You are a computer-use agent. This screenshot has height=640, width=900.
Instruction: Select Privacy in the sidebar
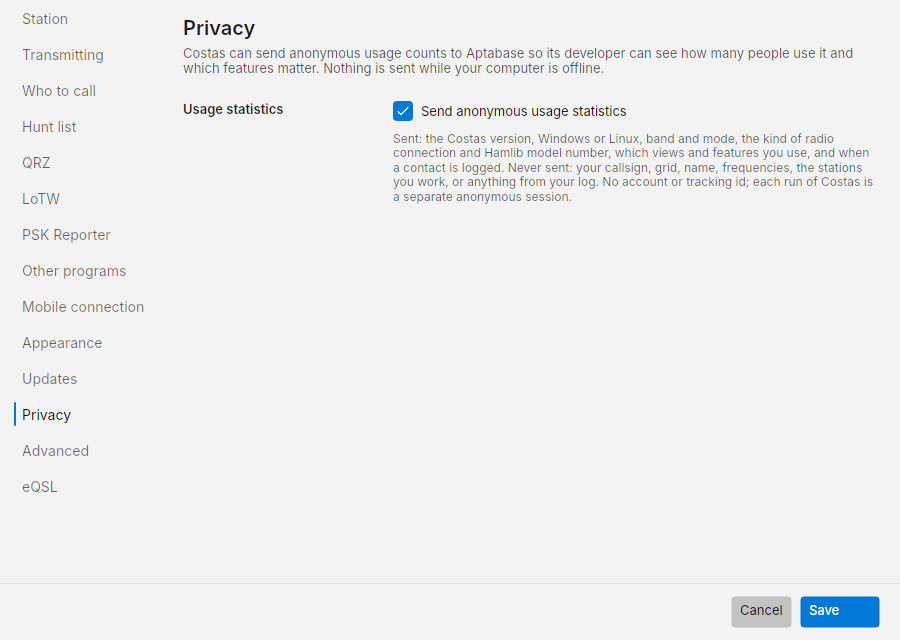46,415
